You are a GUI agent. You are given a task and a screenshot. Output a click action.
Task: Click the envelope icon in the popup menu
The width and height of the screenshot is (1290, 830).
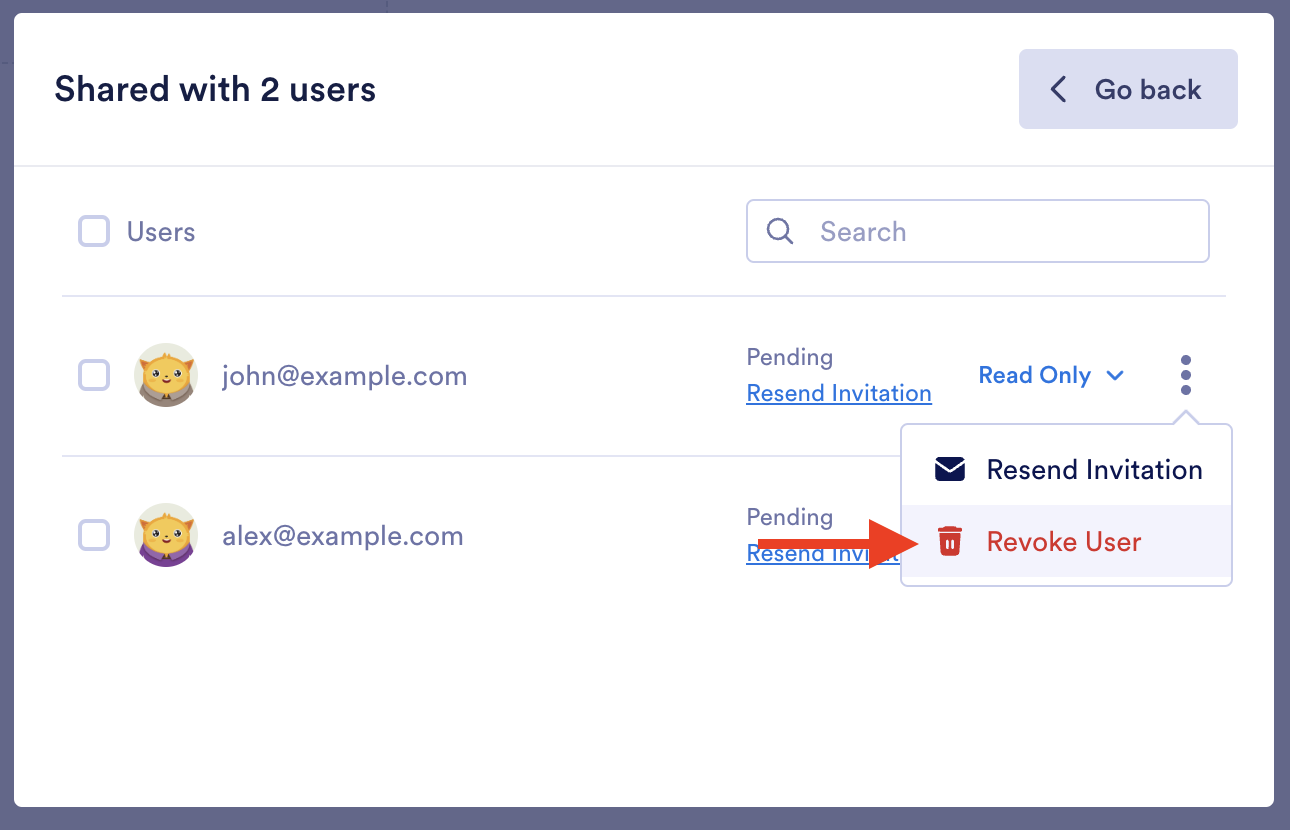tap(949, 470)
